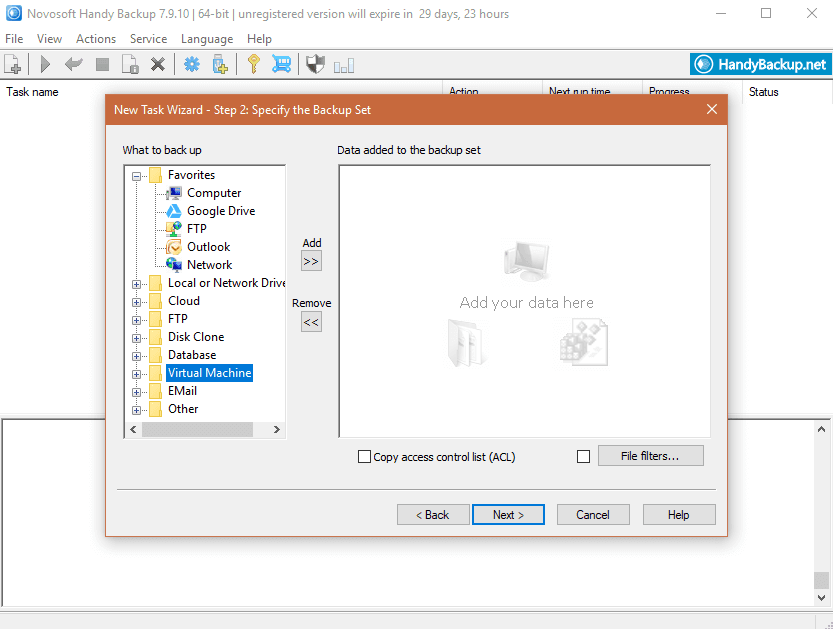
Task: Expand the Disk Clone node
Action: (x=137, y=338)
